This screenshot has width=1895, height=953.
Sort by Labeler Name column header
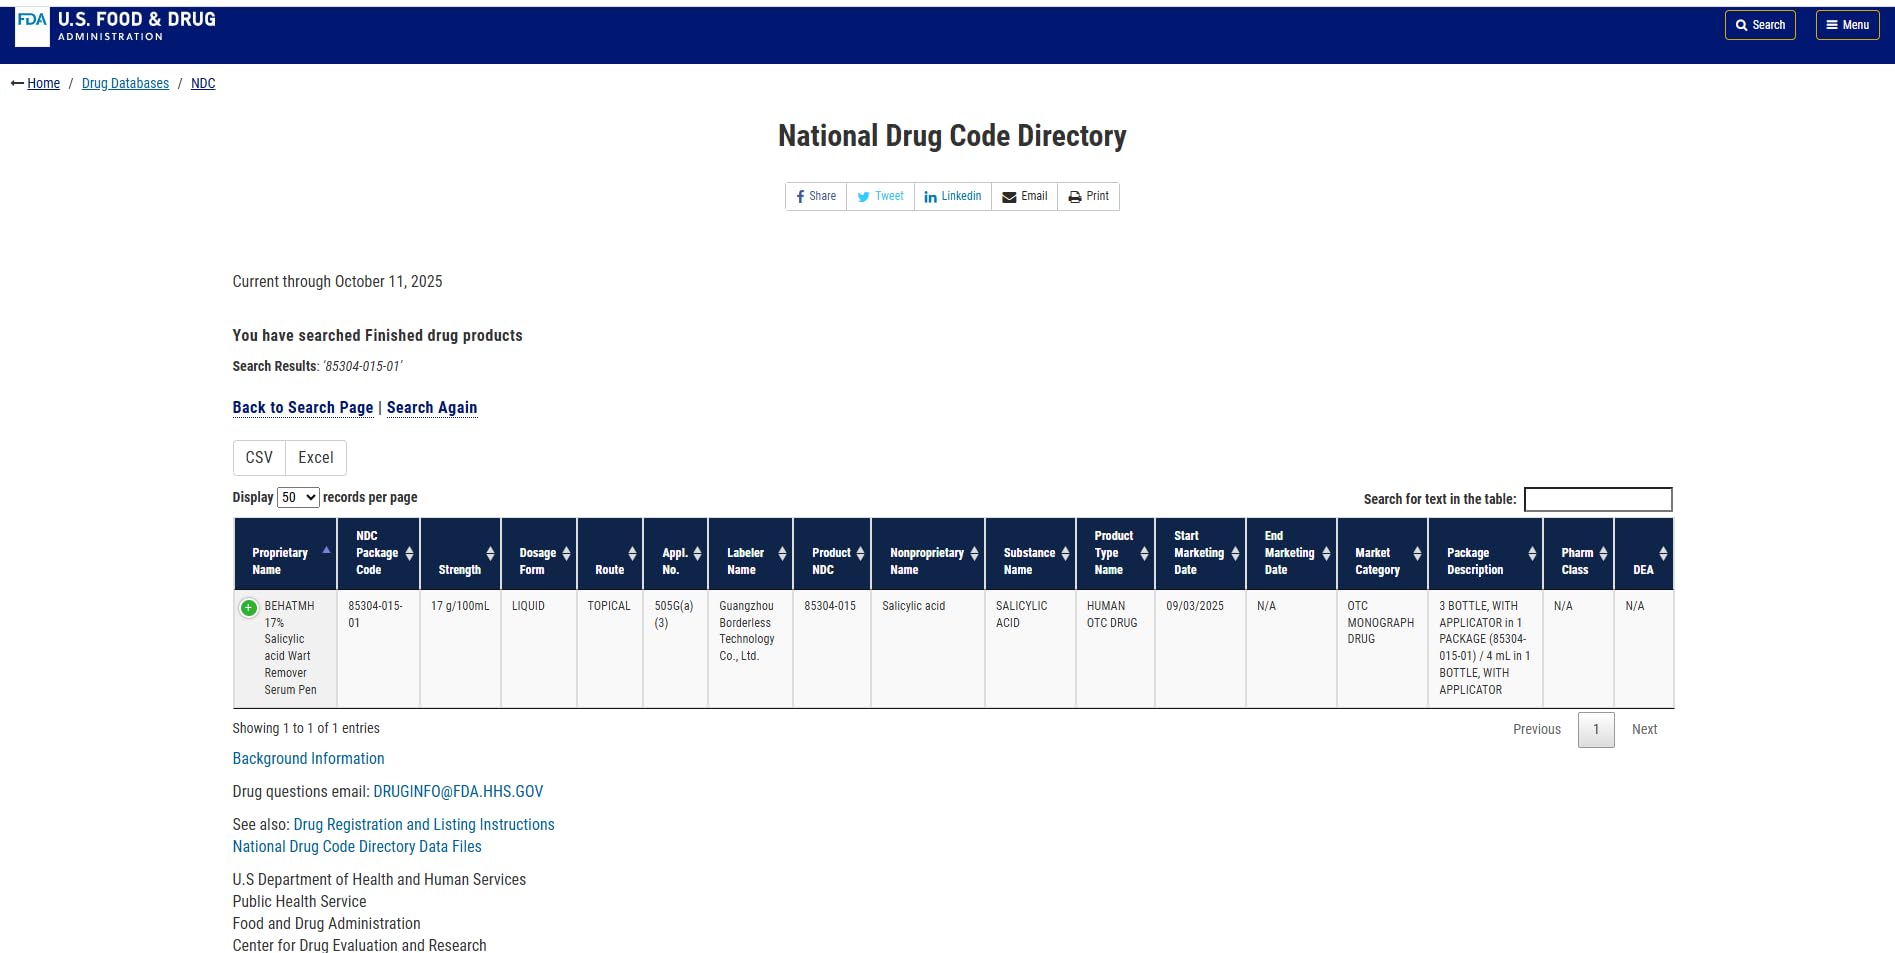pyautogui.click(x=750, y=553)
